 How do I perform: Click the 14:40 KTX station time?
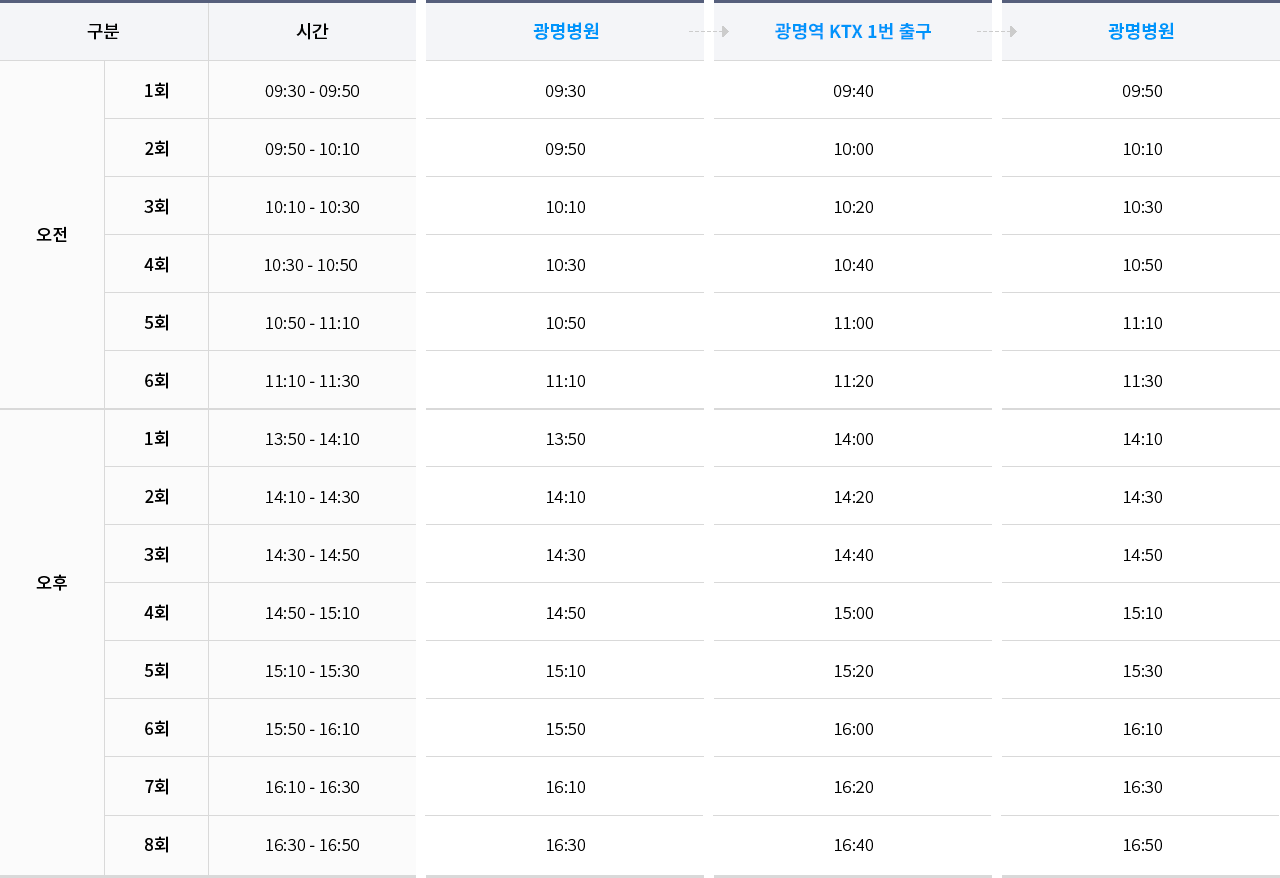853,555
